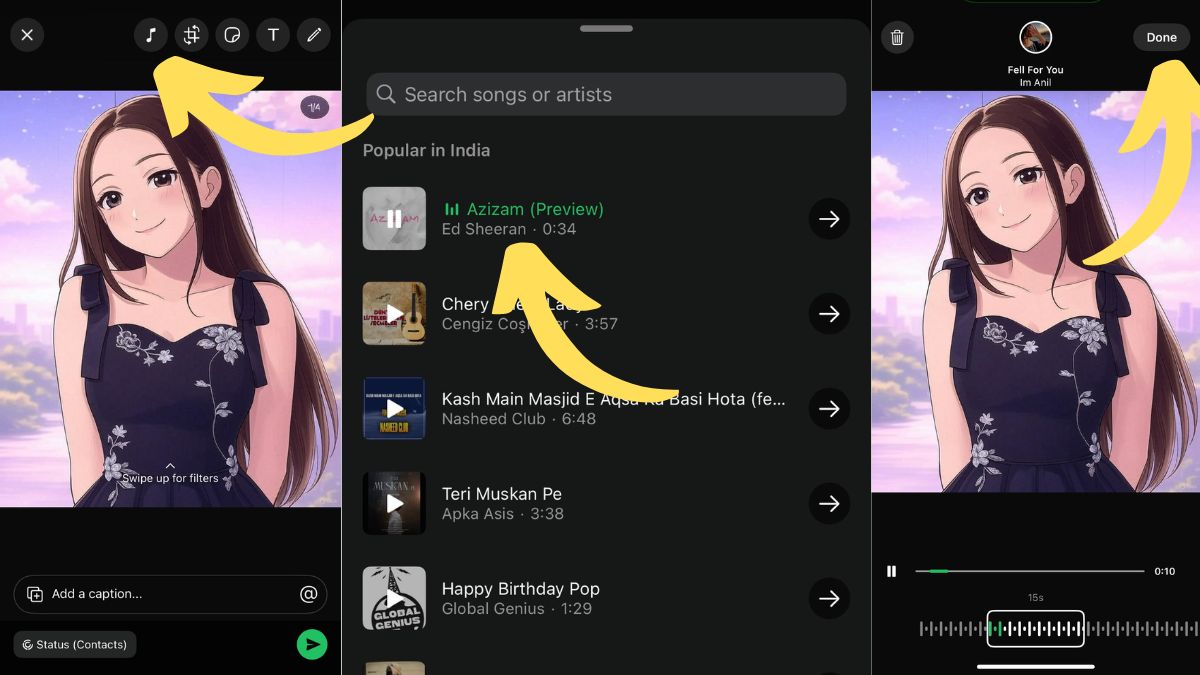Click the song playback progress bar
Screen dimensions: 1200x675
(x=1030, y=571)
